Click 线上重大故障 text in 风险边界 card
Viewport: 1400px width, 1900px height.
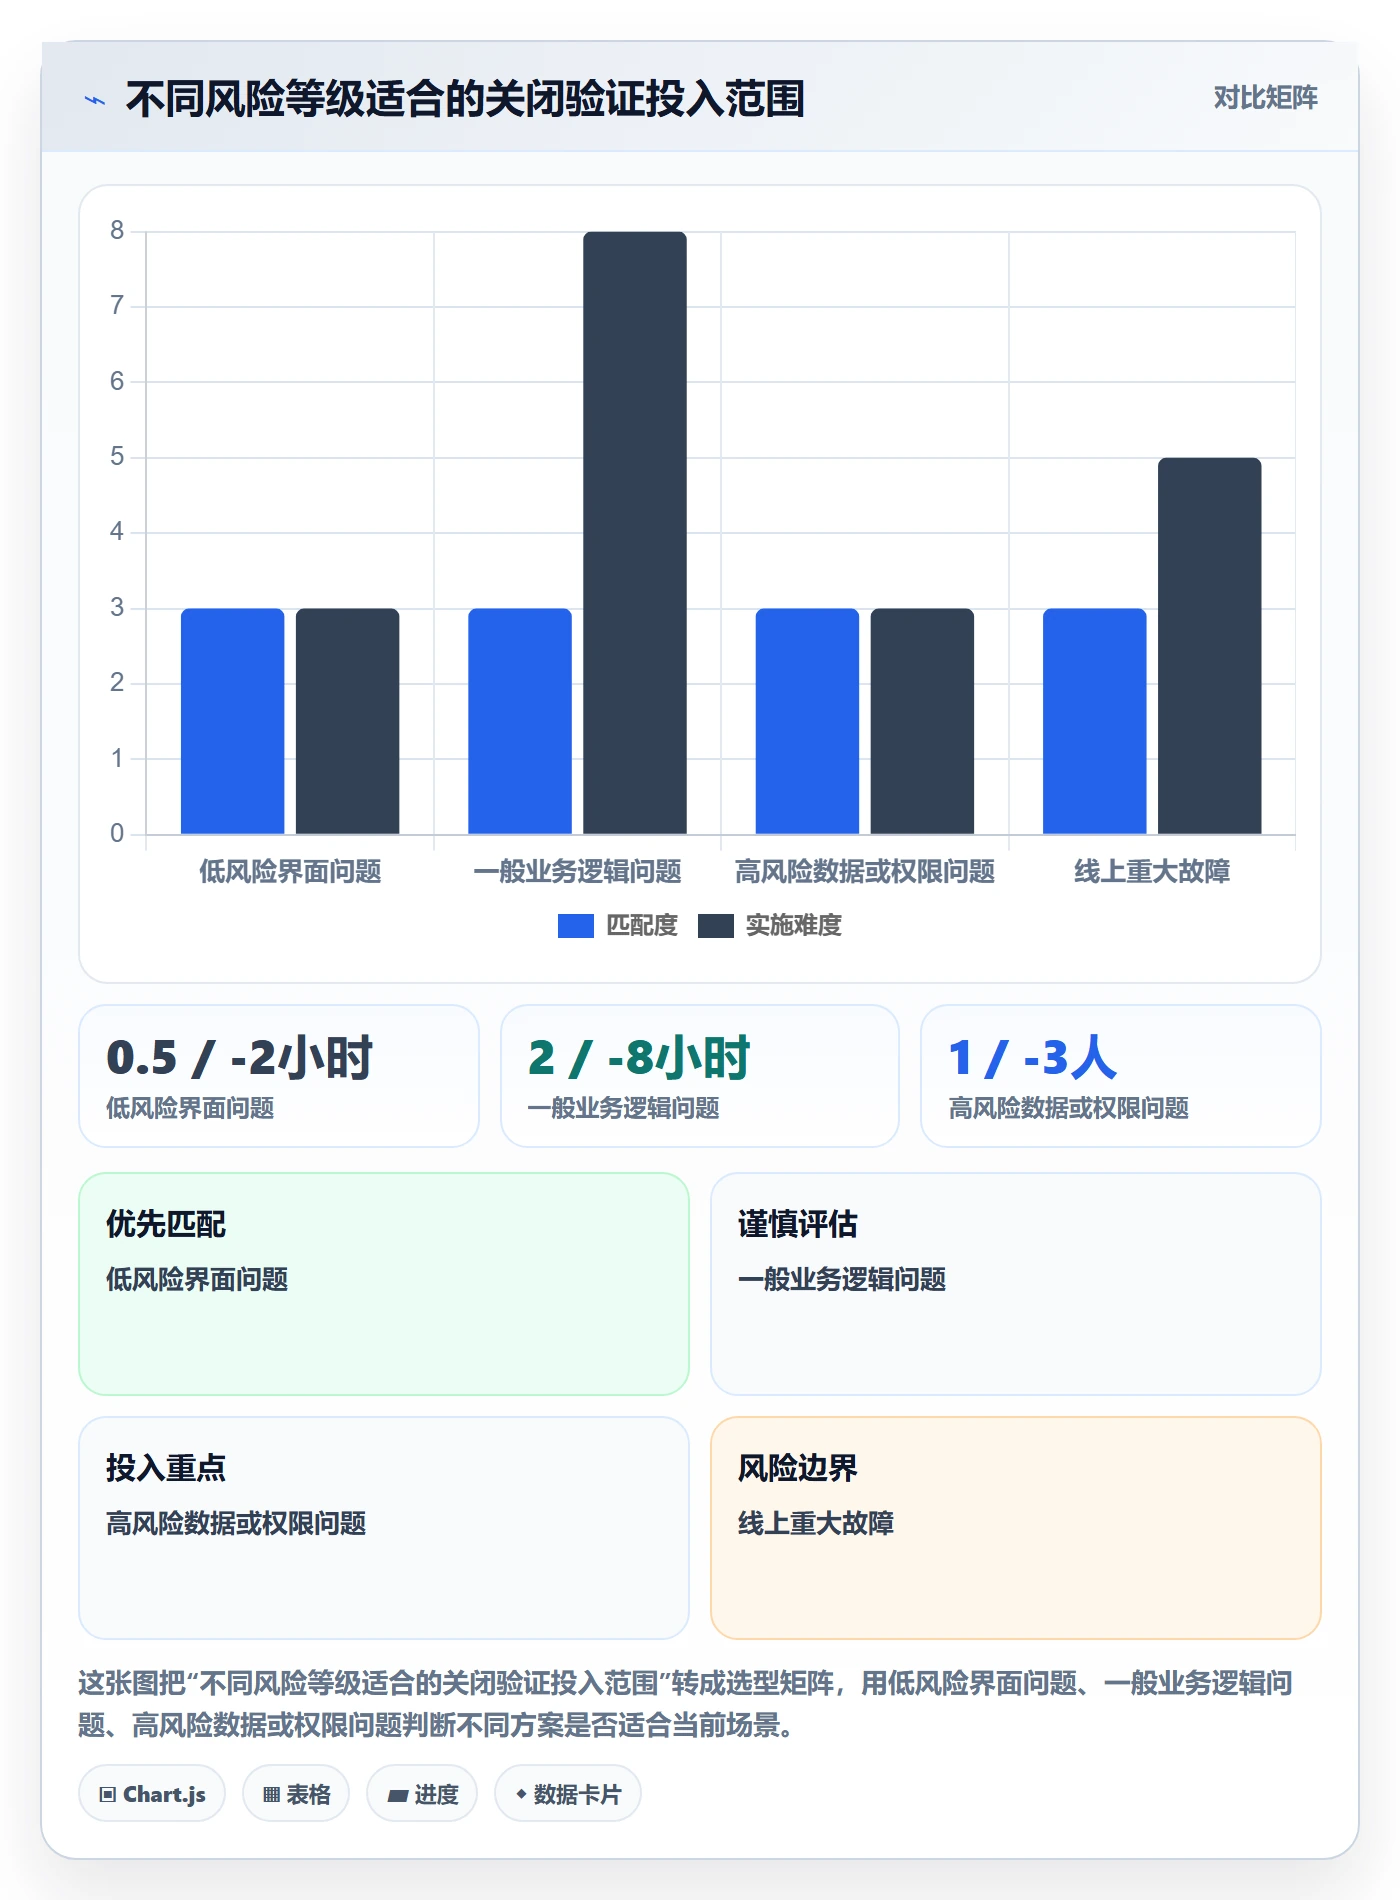816,1524
